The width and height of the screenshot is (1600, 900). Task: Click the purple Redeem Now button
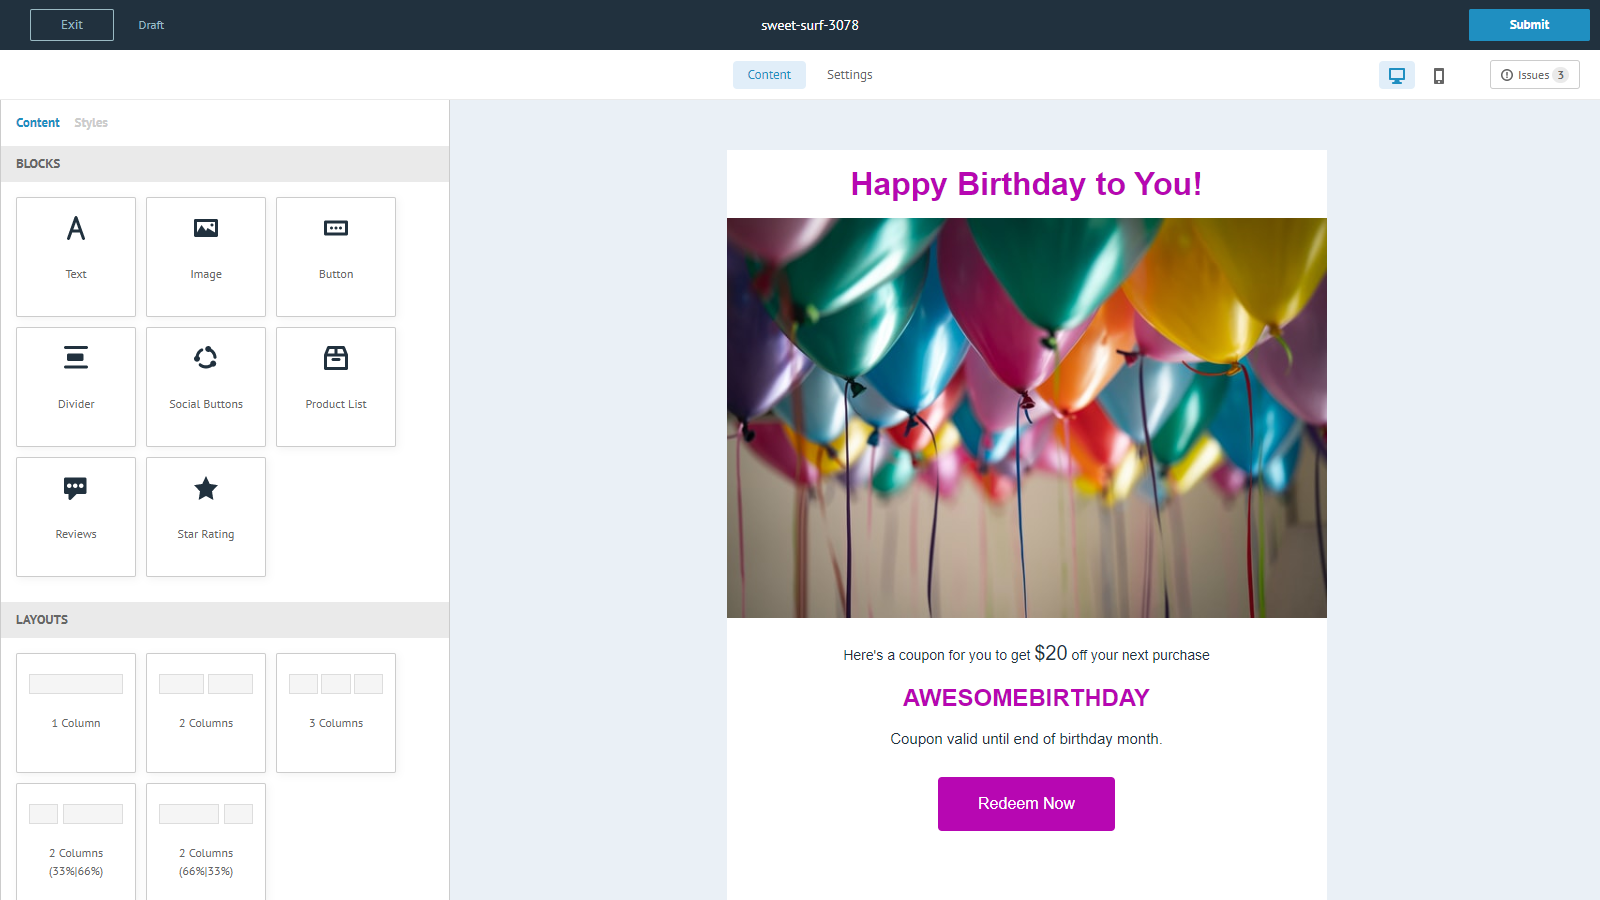click(1026, 804)
